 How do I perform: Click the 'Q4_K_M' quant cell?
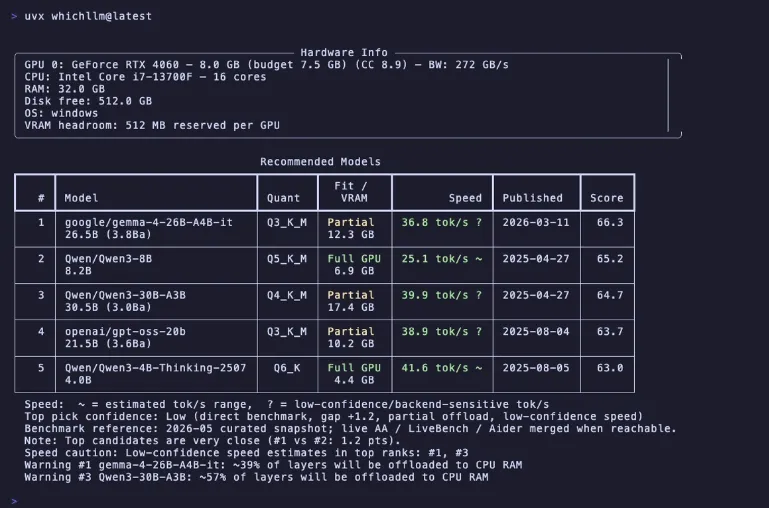click(x=287, y=295)
